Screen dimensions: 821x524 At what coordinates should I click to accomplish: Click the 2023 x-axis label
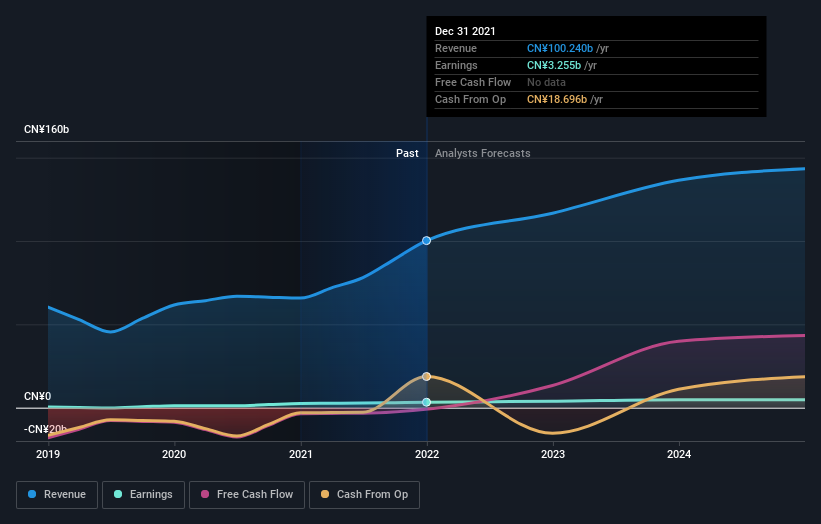(553, 454)
